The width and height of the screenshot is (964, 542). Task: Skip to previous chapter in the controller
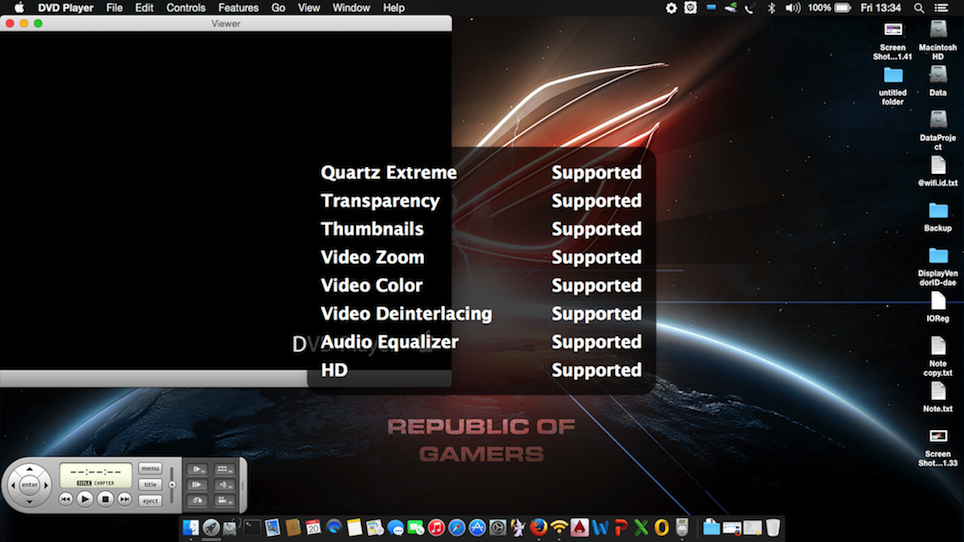coord(66,499)
